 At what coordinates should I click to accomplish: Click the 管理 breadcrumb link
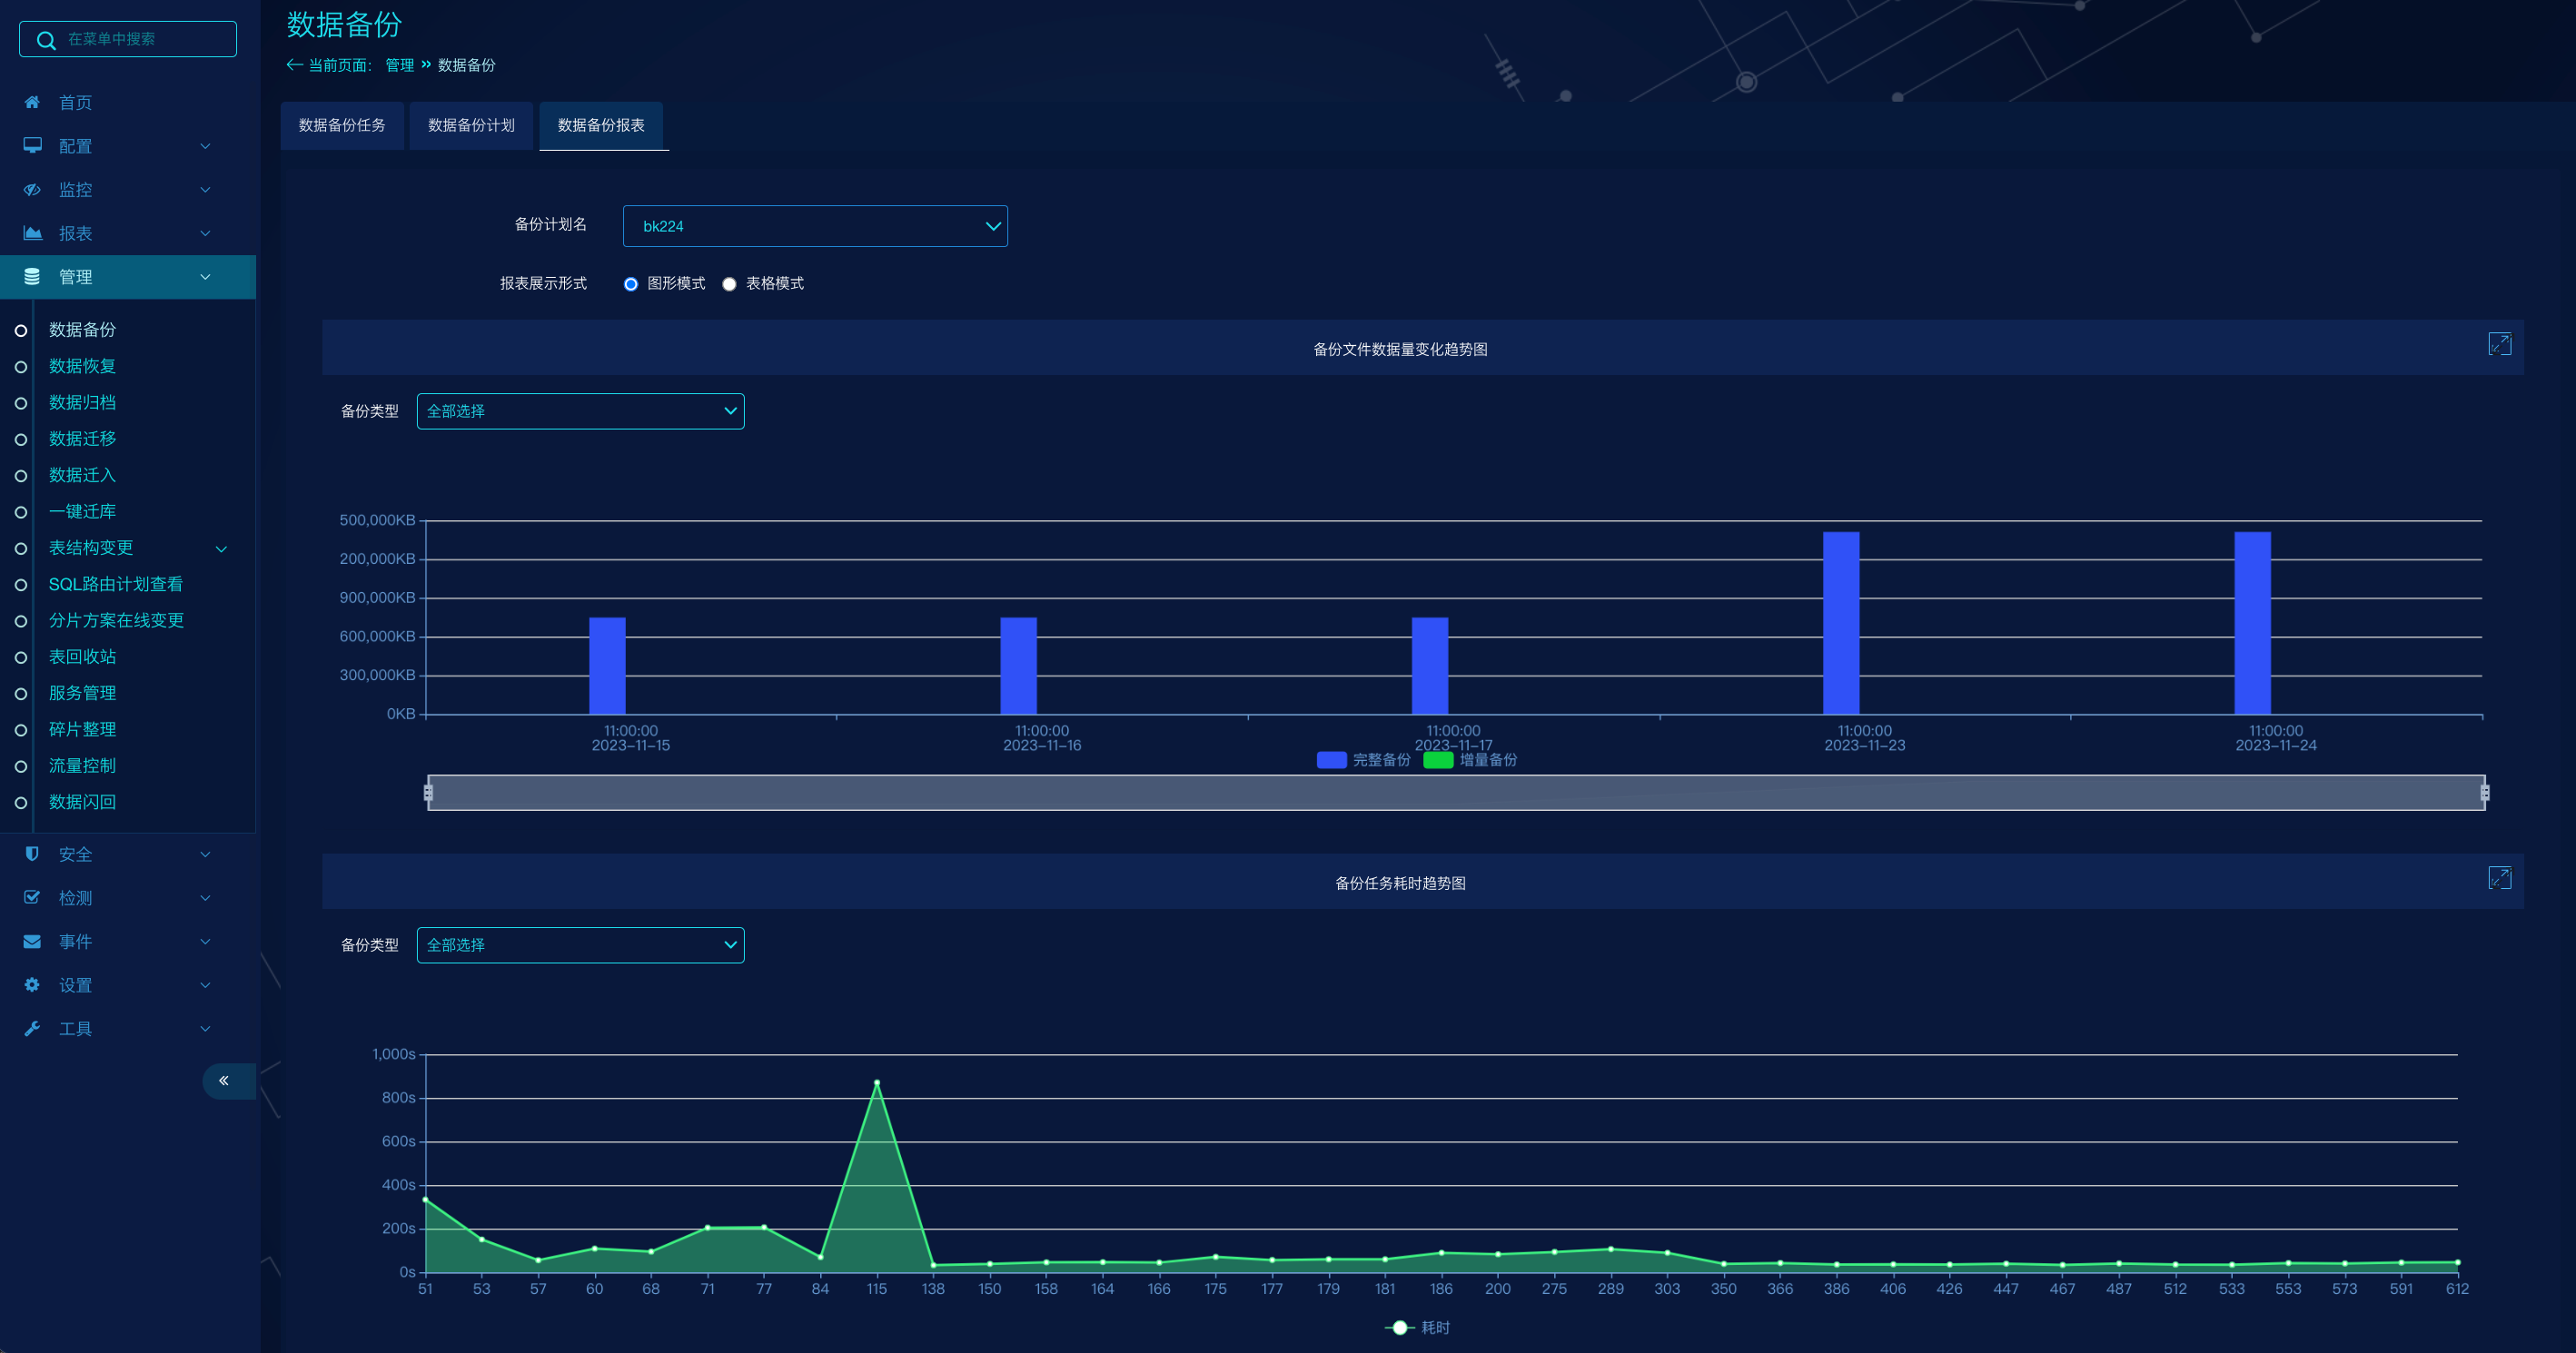399,65
